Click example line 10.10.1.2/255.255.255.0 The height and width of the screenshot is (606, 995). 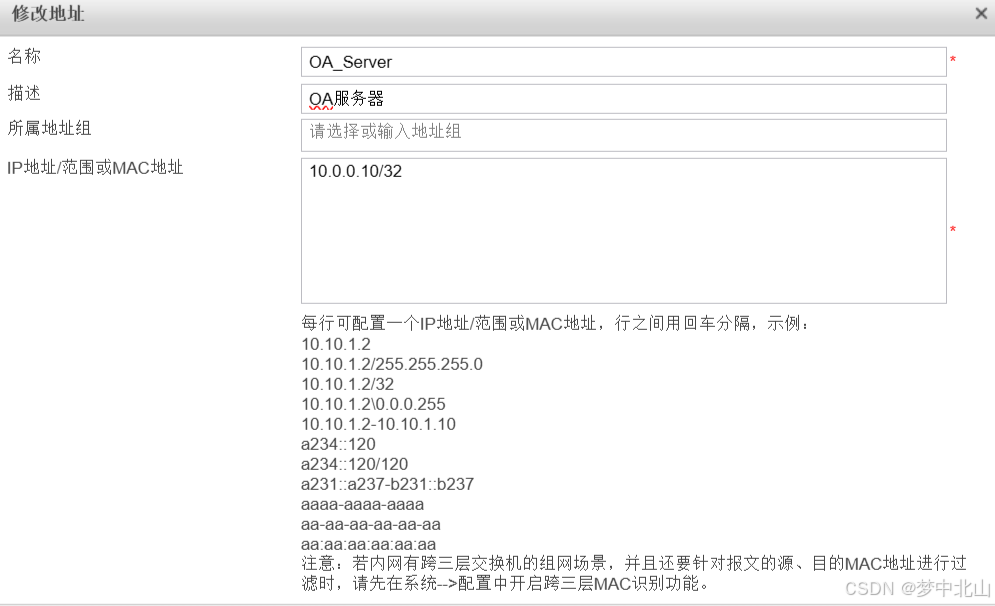pyautogui.click(x=392, y=364)
